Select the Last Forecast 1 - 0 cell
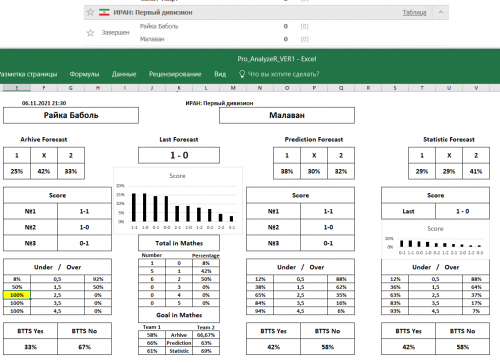Image resolution: width=500 pixels, height=363 pixels. pyautogui.click(x=179, y=155)
